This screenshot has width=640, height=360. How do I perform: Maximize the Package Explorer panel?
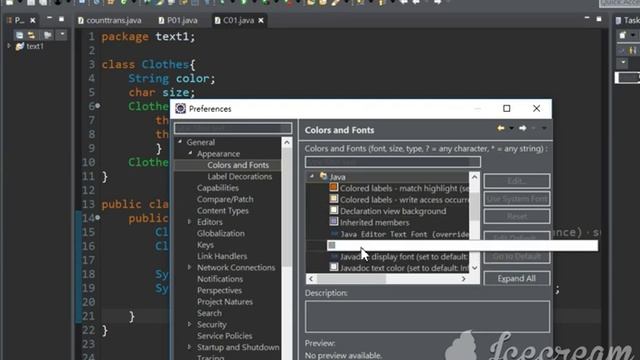61,19
